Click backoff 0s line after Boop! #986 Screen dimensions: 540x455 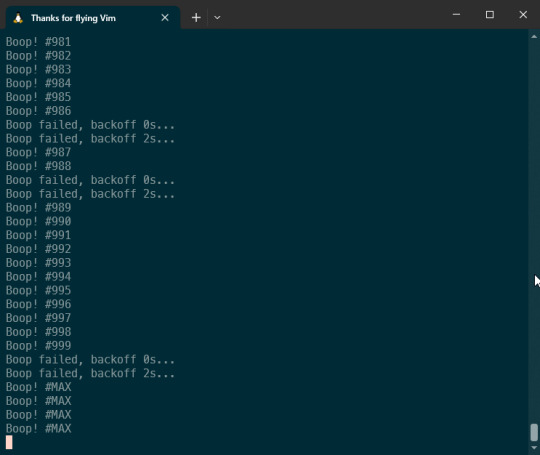(x=90, y=125)
